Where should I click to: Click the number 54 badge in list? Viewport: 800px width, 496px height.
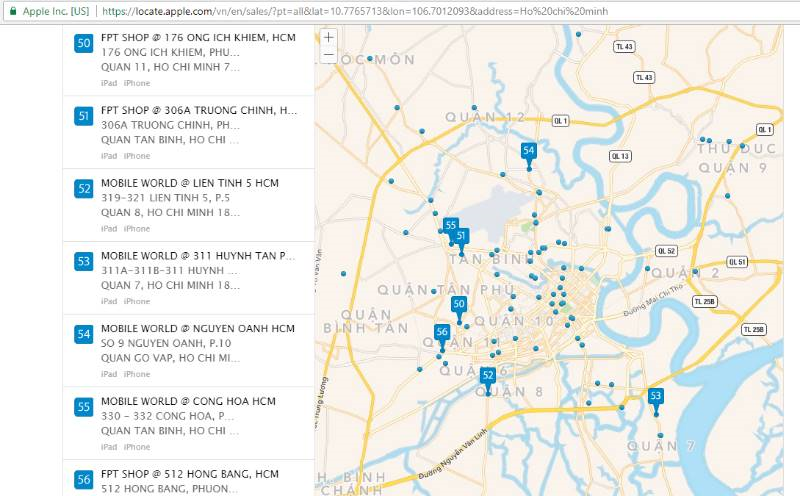coord(84,333)
